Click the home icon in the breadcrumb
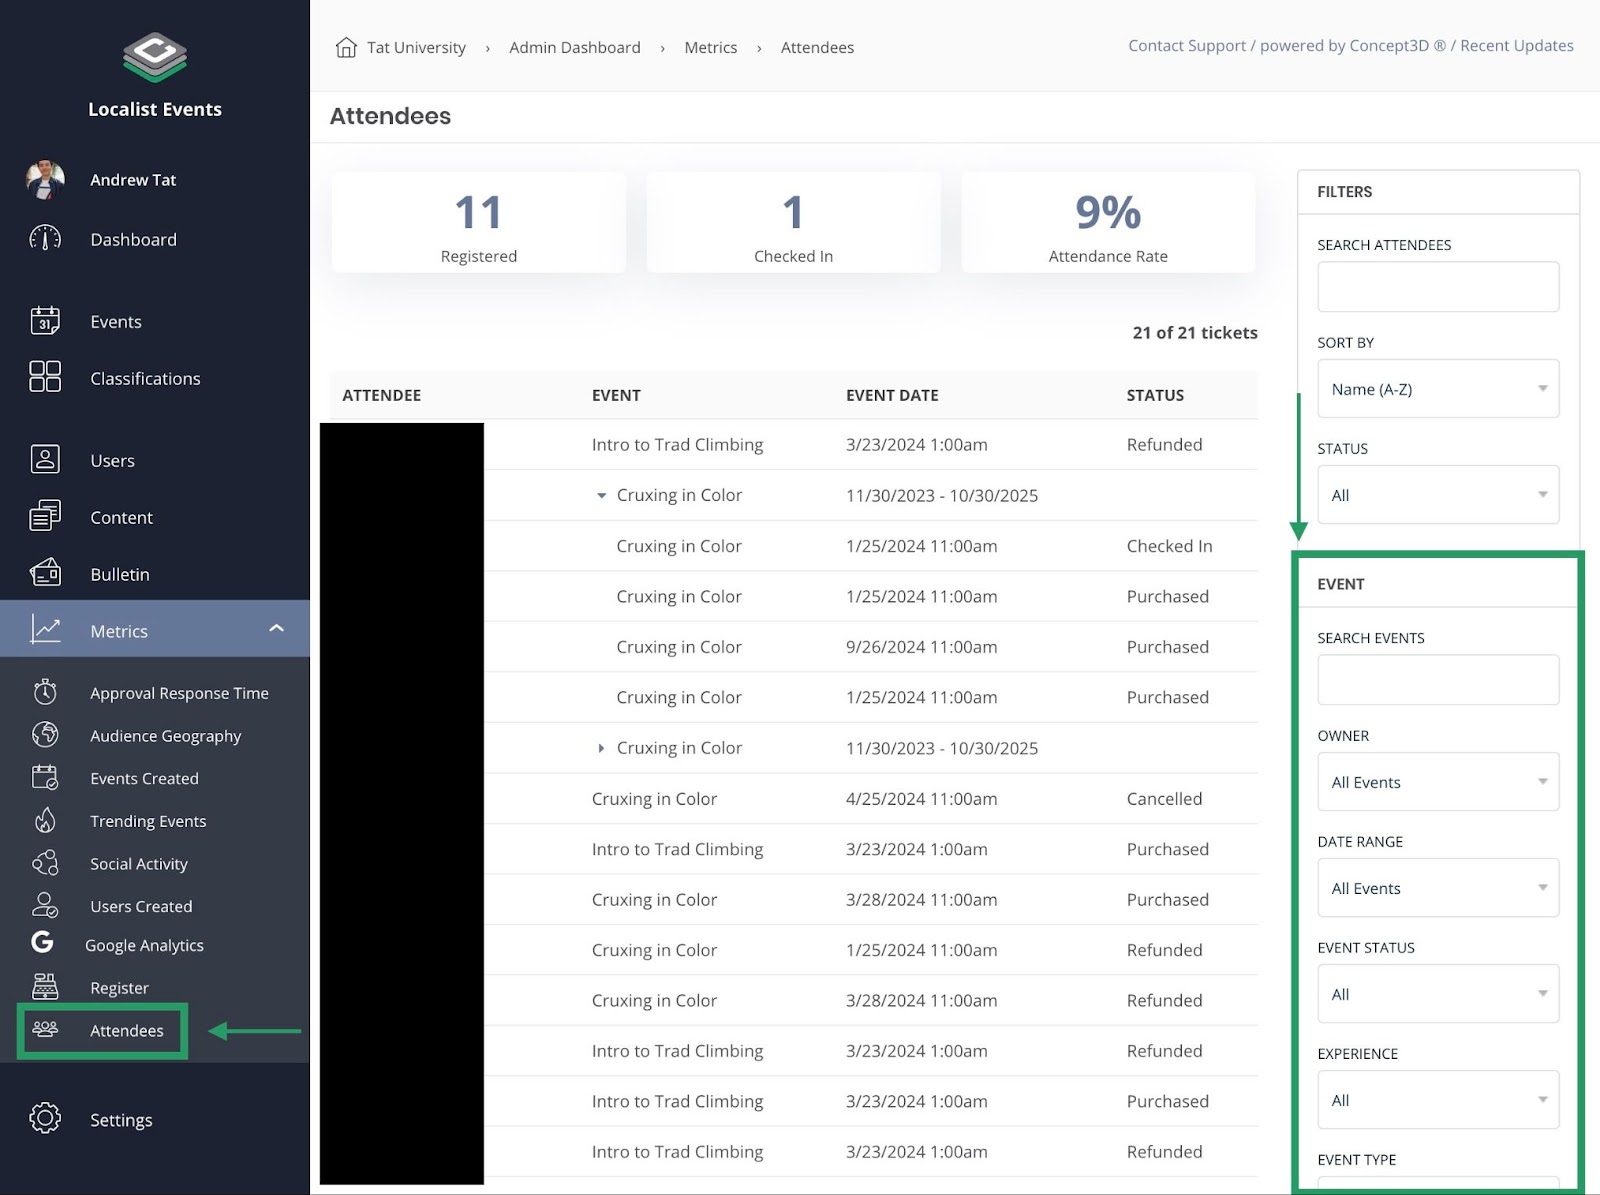Screen dimensions: 1600x1195 click(x=346, y=46)
